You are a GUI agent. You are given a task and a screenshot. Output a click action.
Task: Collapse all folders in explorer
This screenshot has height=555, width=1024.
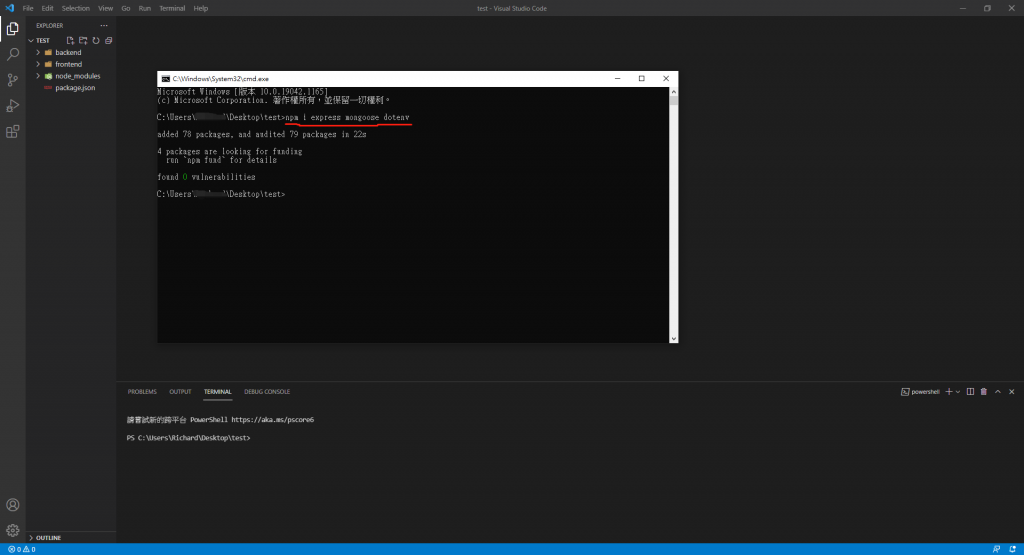click(x=108, y=40)
